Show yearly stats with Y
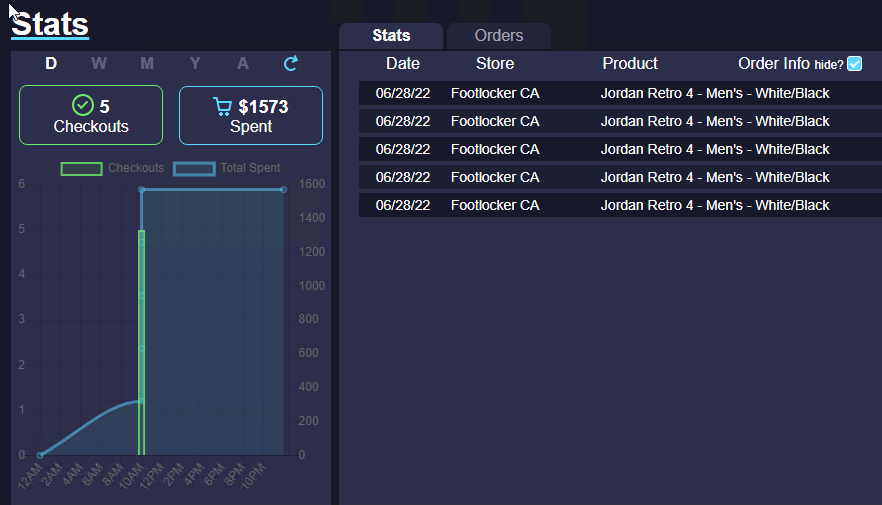 click(x=195, y=64)
